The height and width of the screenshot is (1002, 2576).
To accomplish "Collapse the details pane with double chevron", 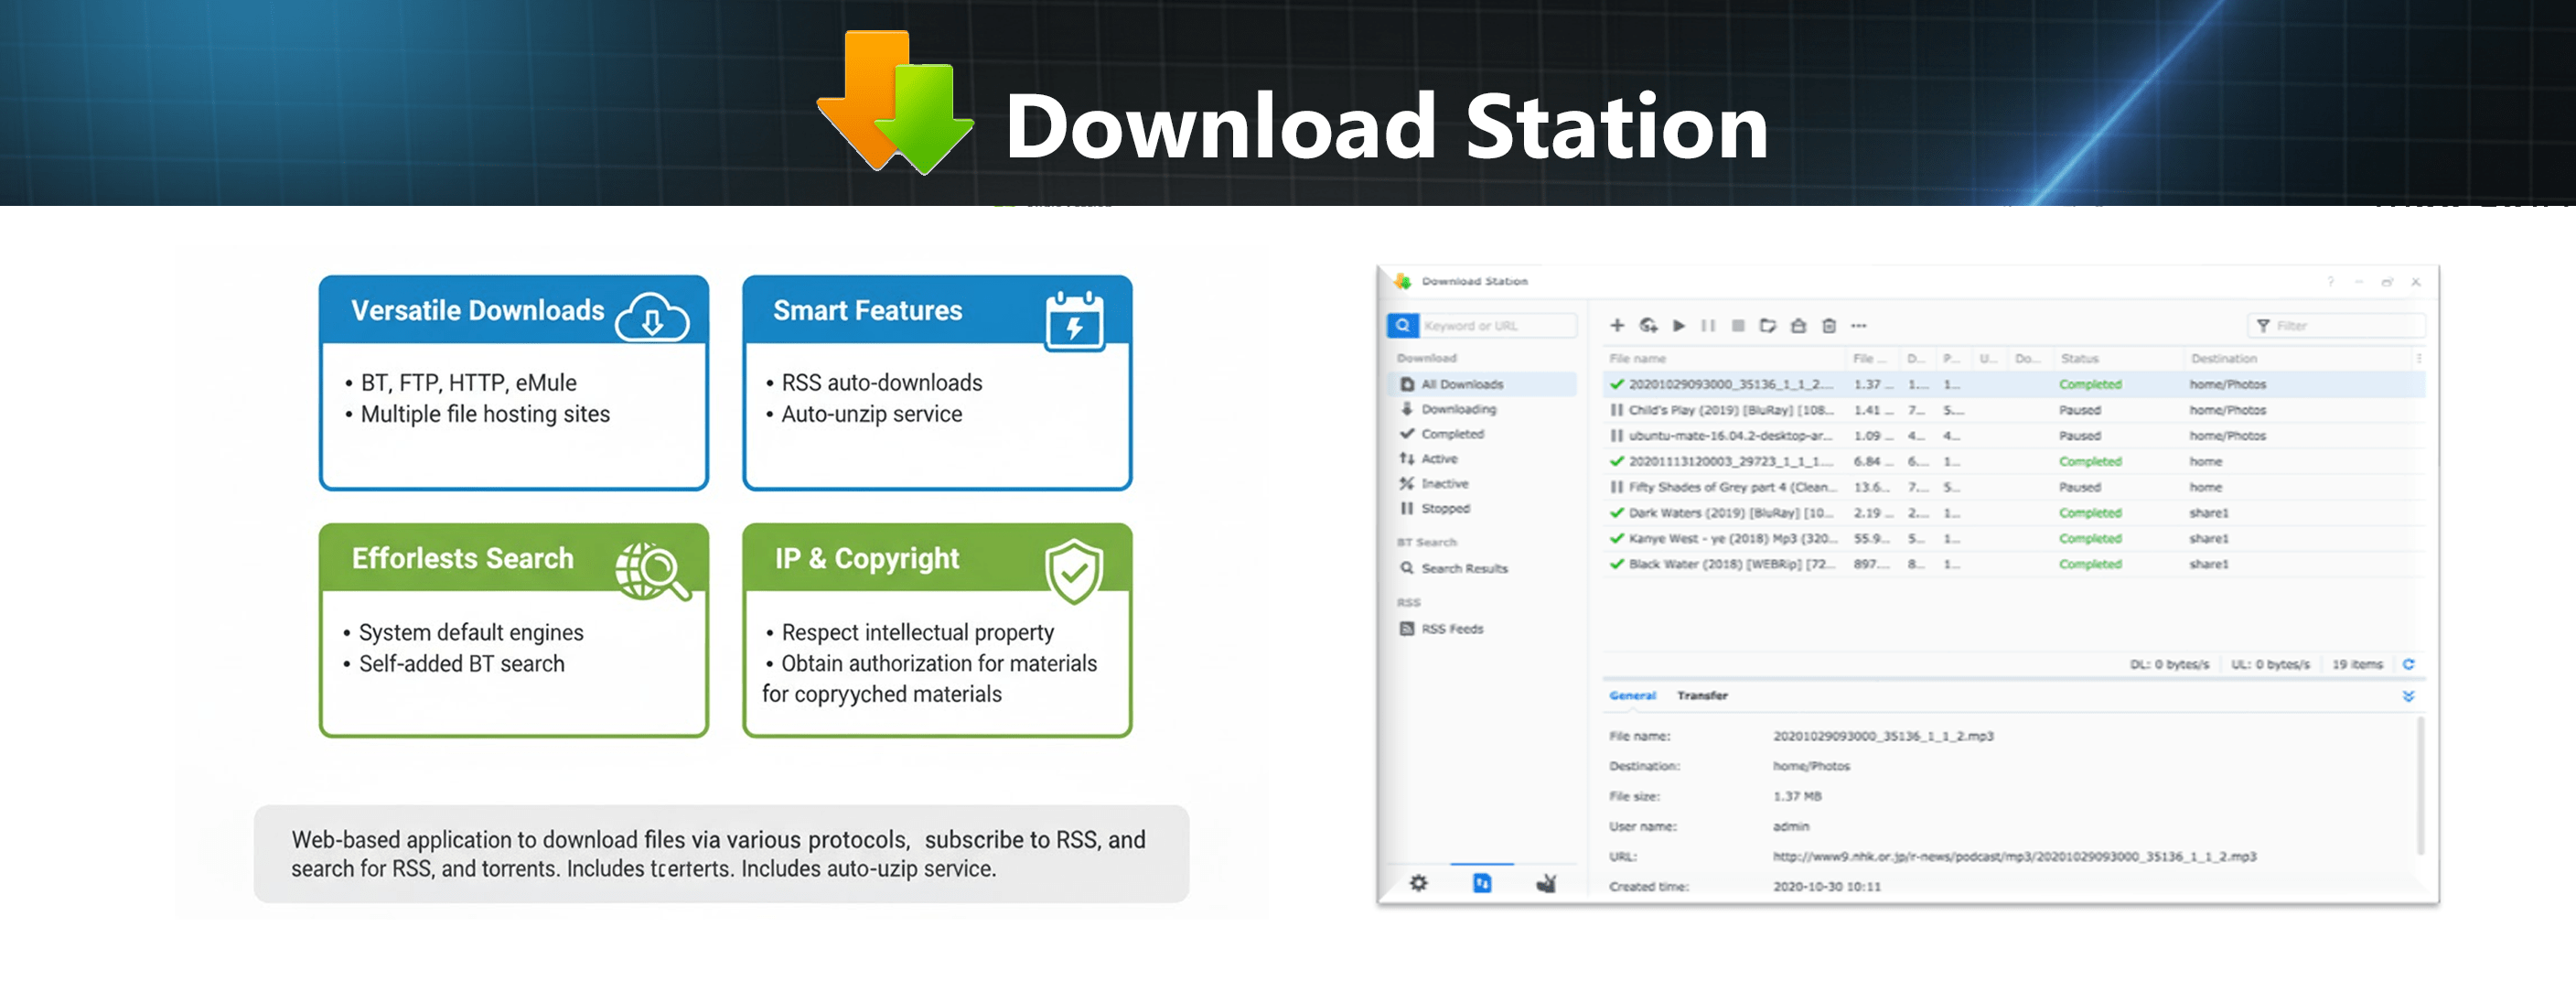I will 2409,695.
